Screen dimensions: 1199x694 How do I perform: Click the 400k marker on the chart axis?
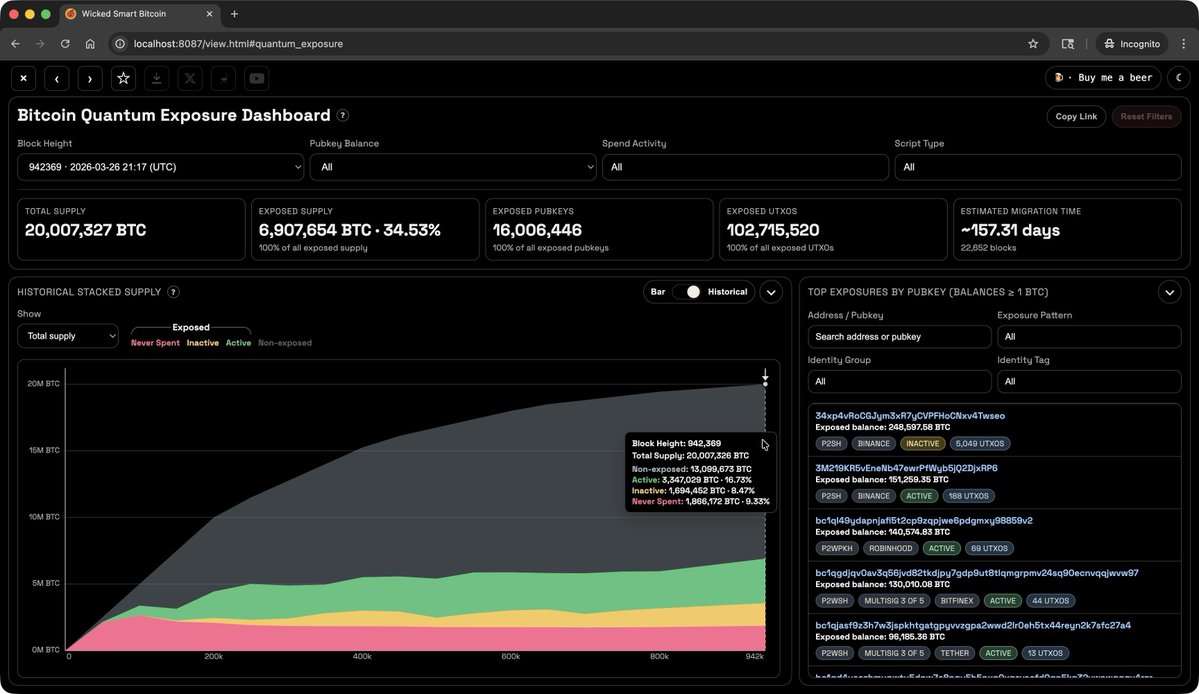[362, 657]
